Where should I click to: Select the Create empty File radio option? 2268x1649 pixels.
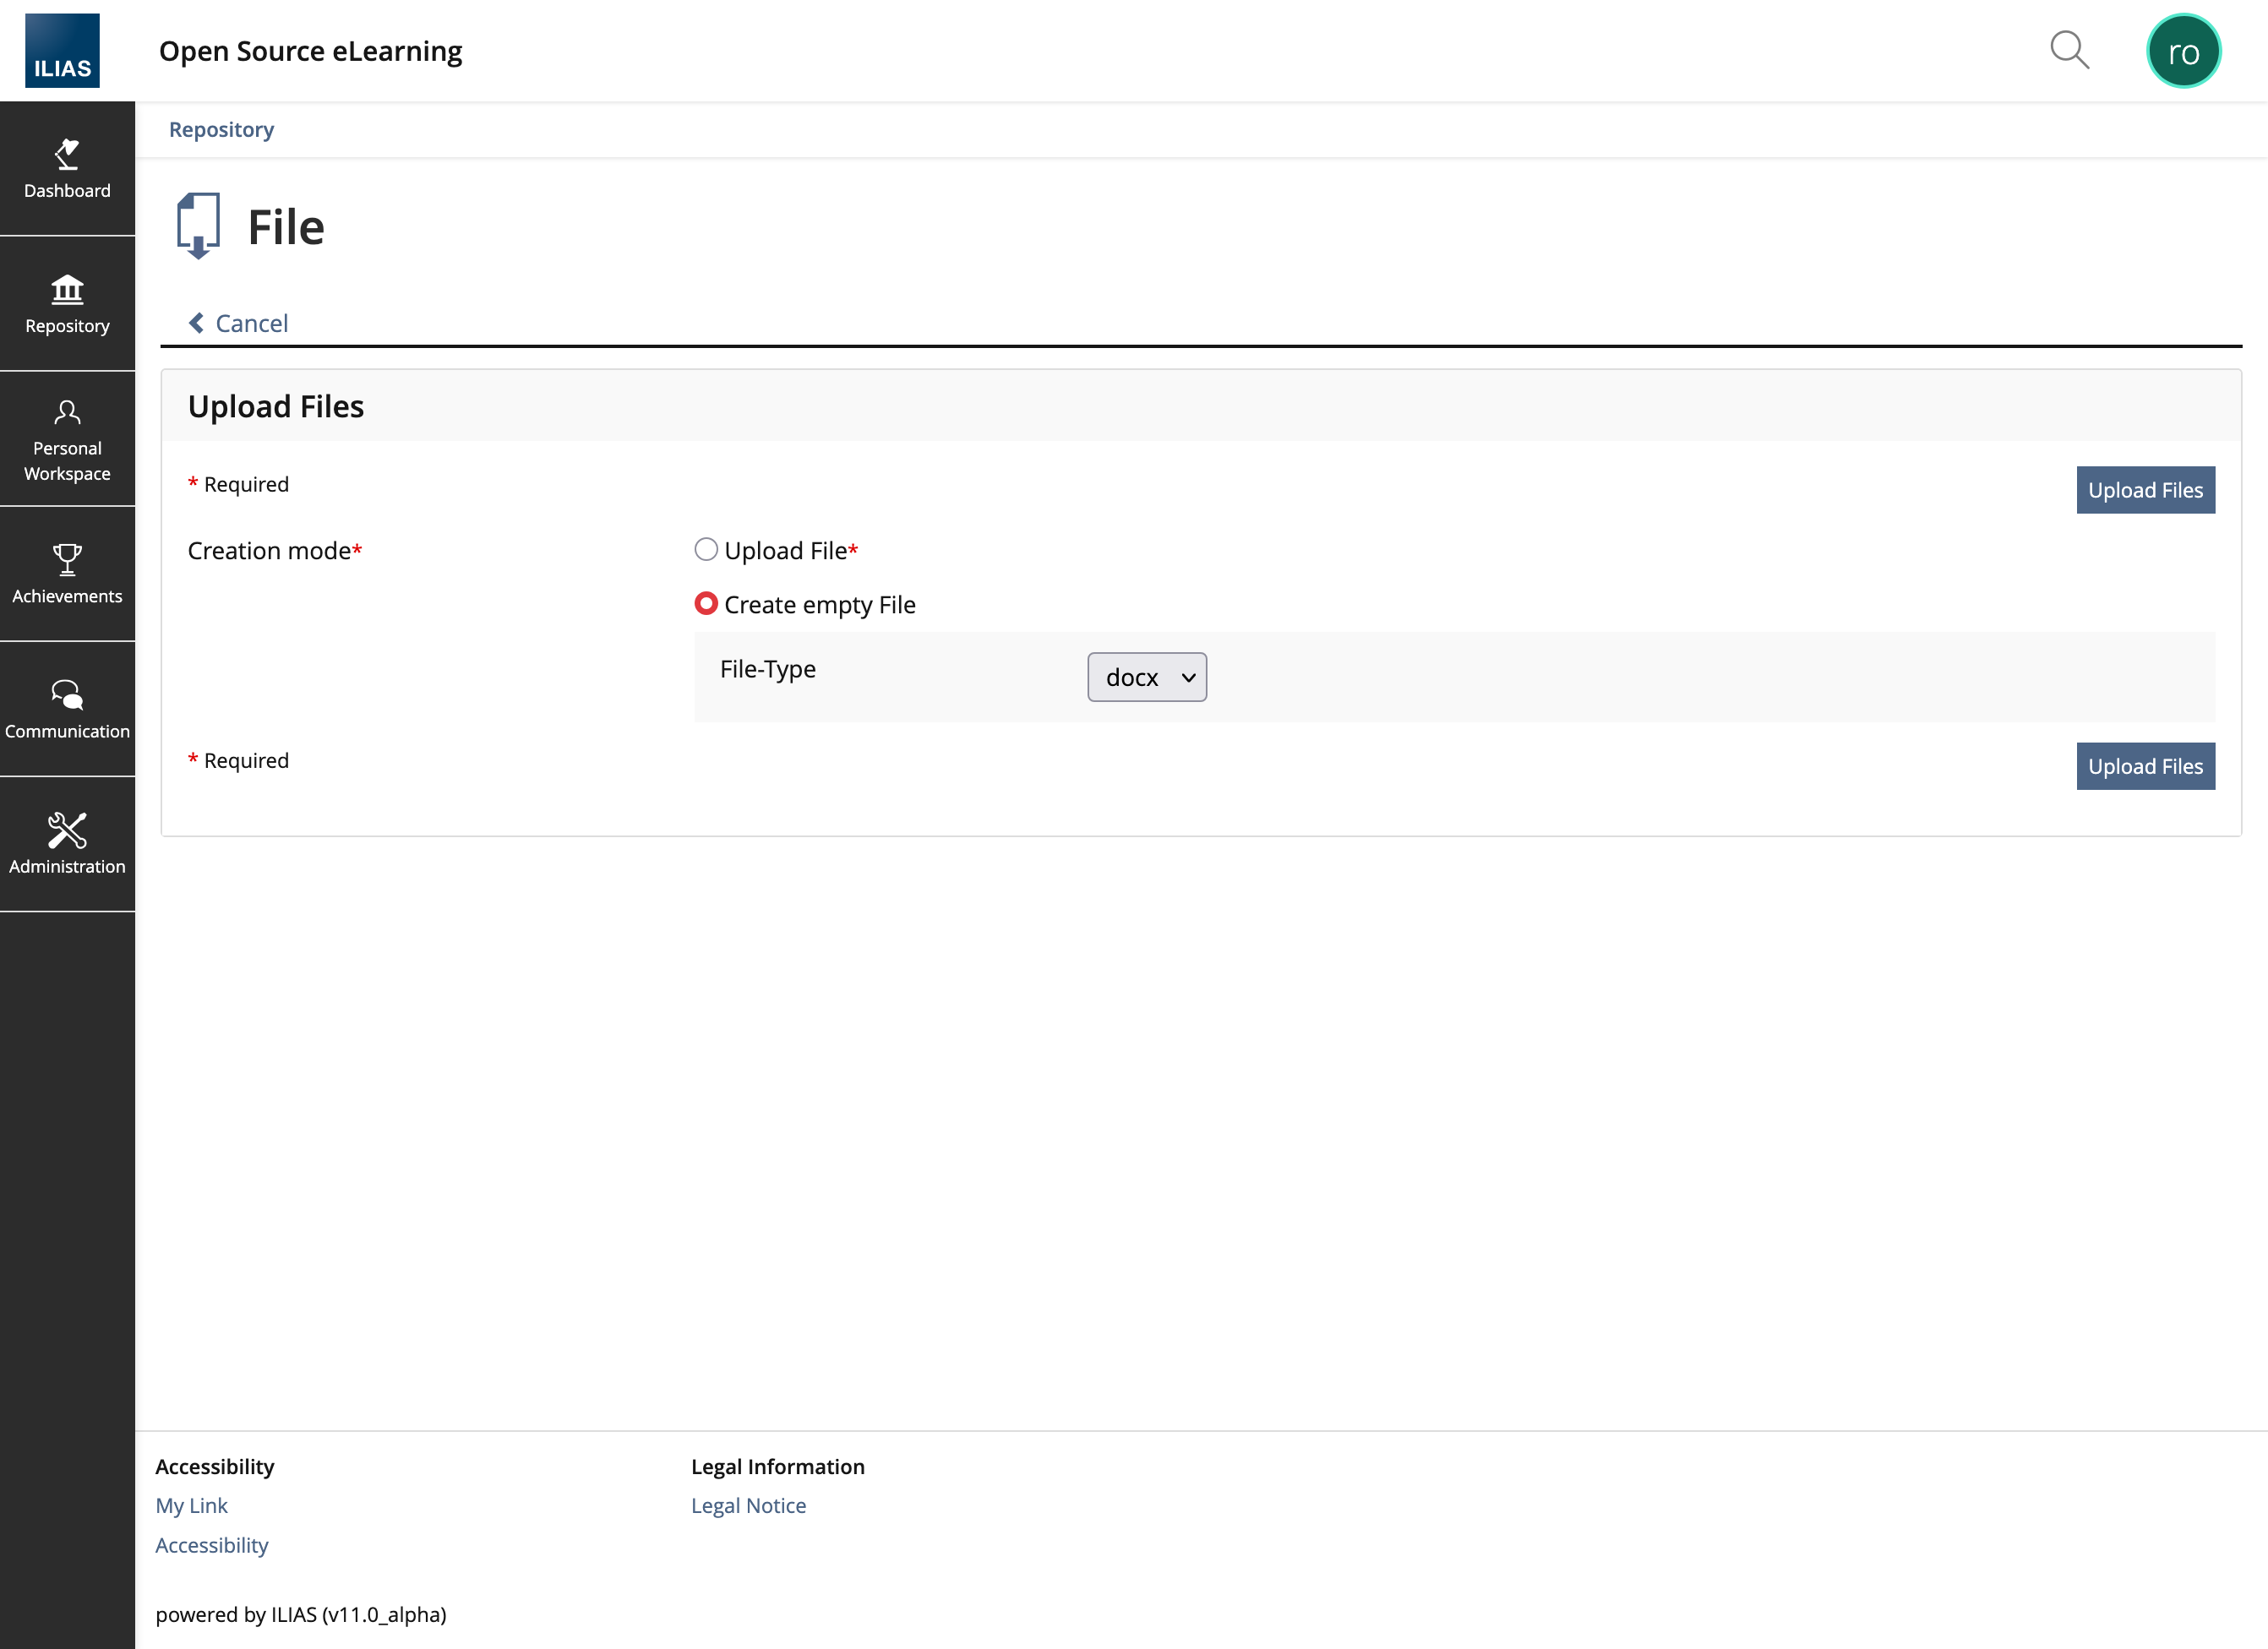click(706, 604)
